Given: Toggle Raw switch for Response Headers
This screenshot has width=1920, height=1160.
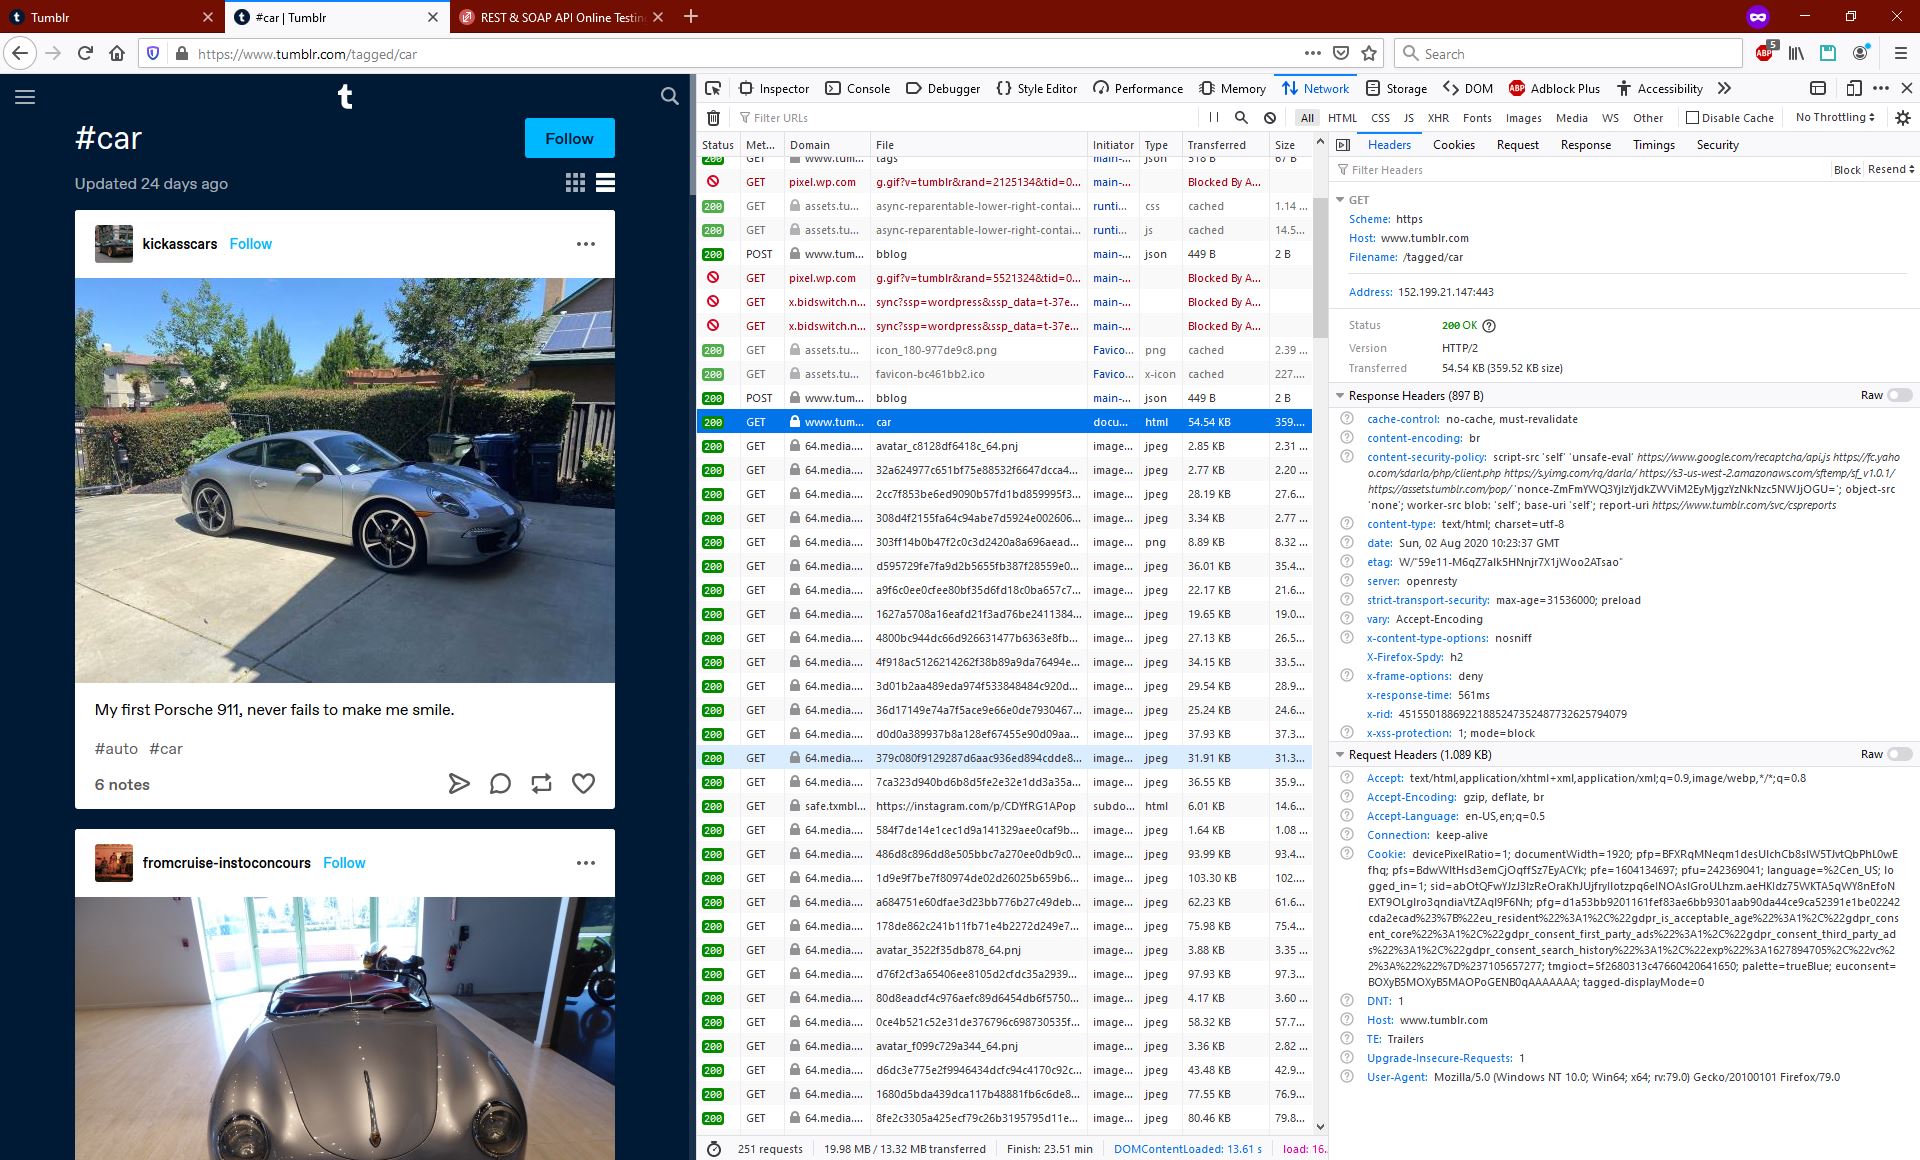Looking at the screenshot, I should pos(1899,396).
